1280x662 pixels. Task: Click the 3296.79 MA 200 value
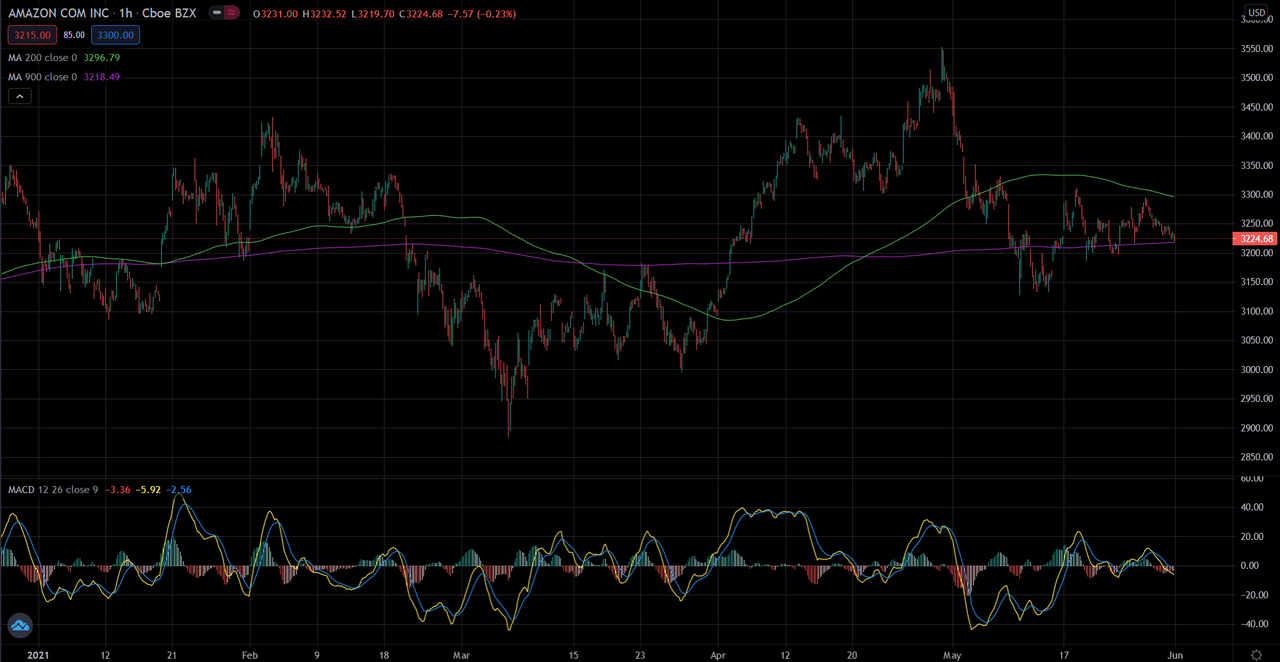(x=100, y=58)
